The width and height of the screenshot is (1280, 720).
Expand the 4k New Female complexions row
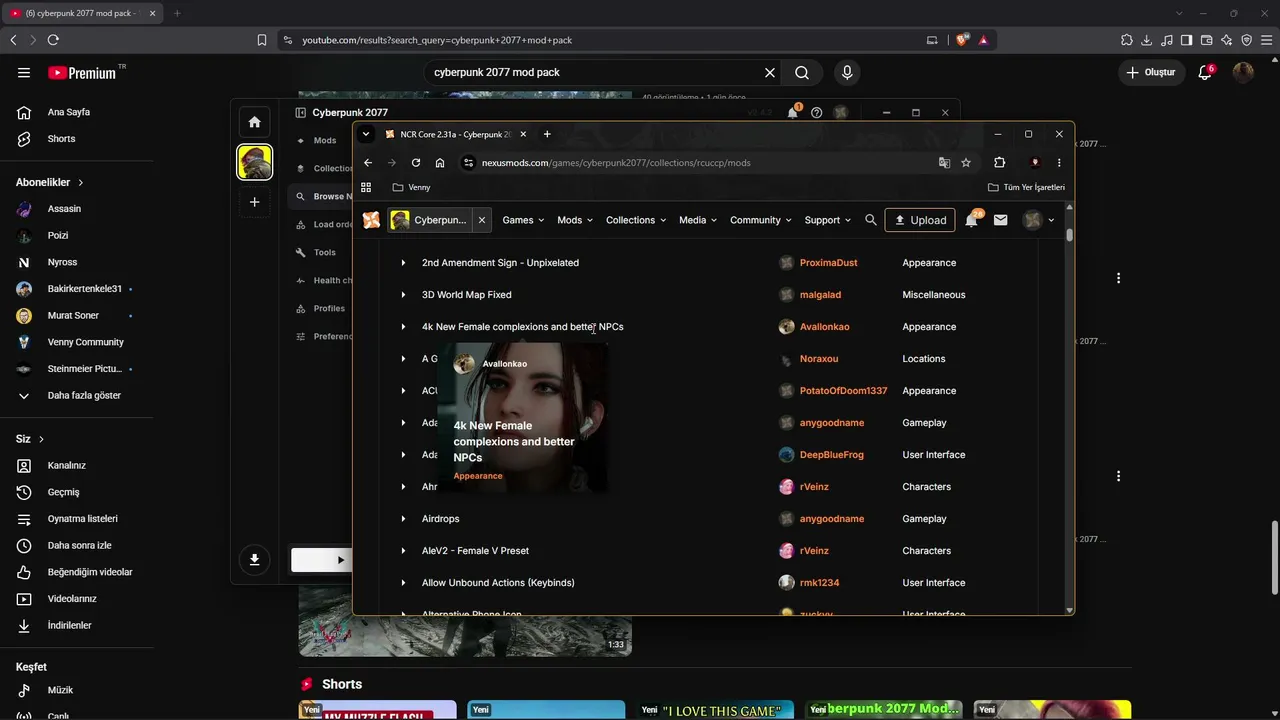403,327
